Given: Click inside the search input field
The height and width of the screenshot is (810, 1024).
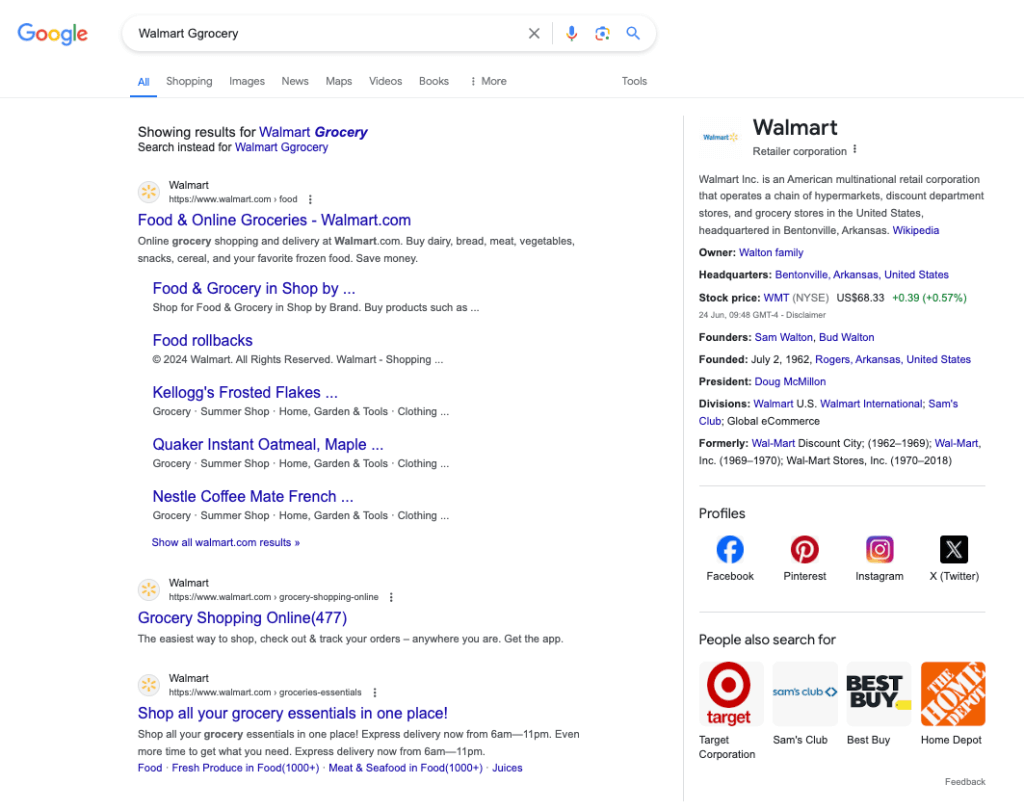Looking at the screenshot, I should pyautogui.click(x=300, y=33).
